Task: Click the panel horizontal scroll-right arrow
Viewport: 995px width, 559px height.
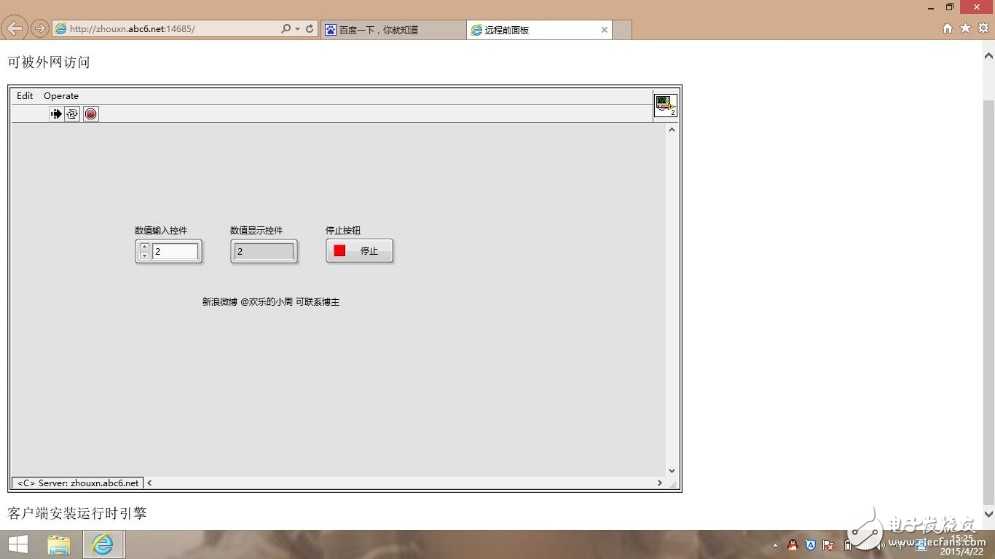Action: 659,483
